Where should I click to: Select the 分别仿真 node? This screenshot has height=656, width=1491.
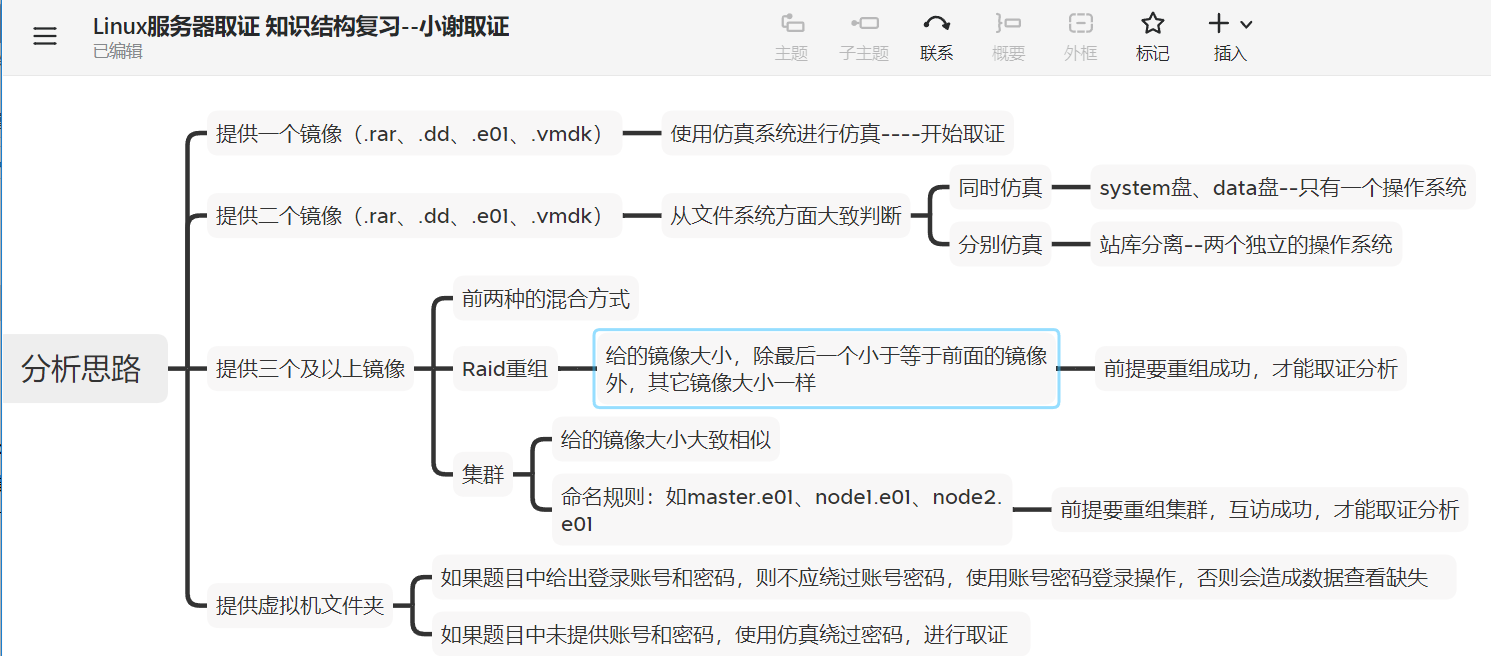(1000, 244)
